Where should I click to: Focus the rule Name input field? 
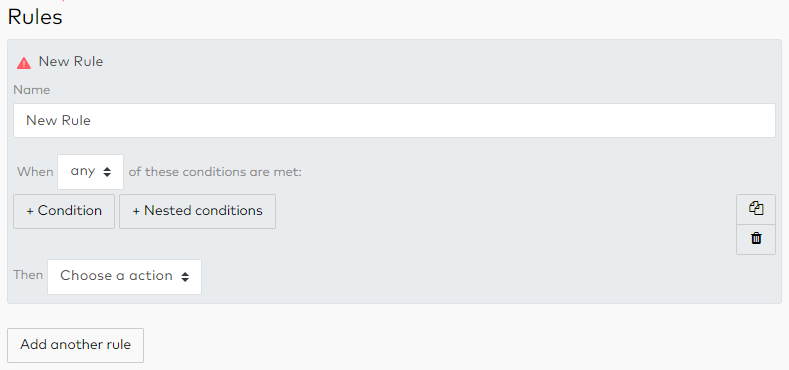point(394,120)
